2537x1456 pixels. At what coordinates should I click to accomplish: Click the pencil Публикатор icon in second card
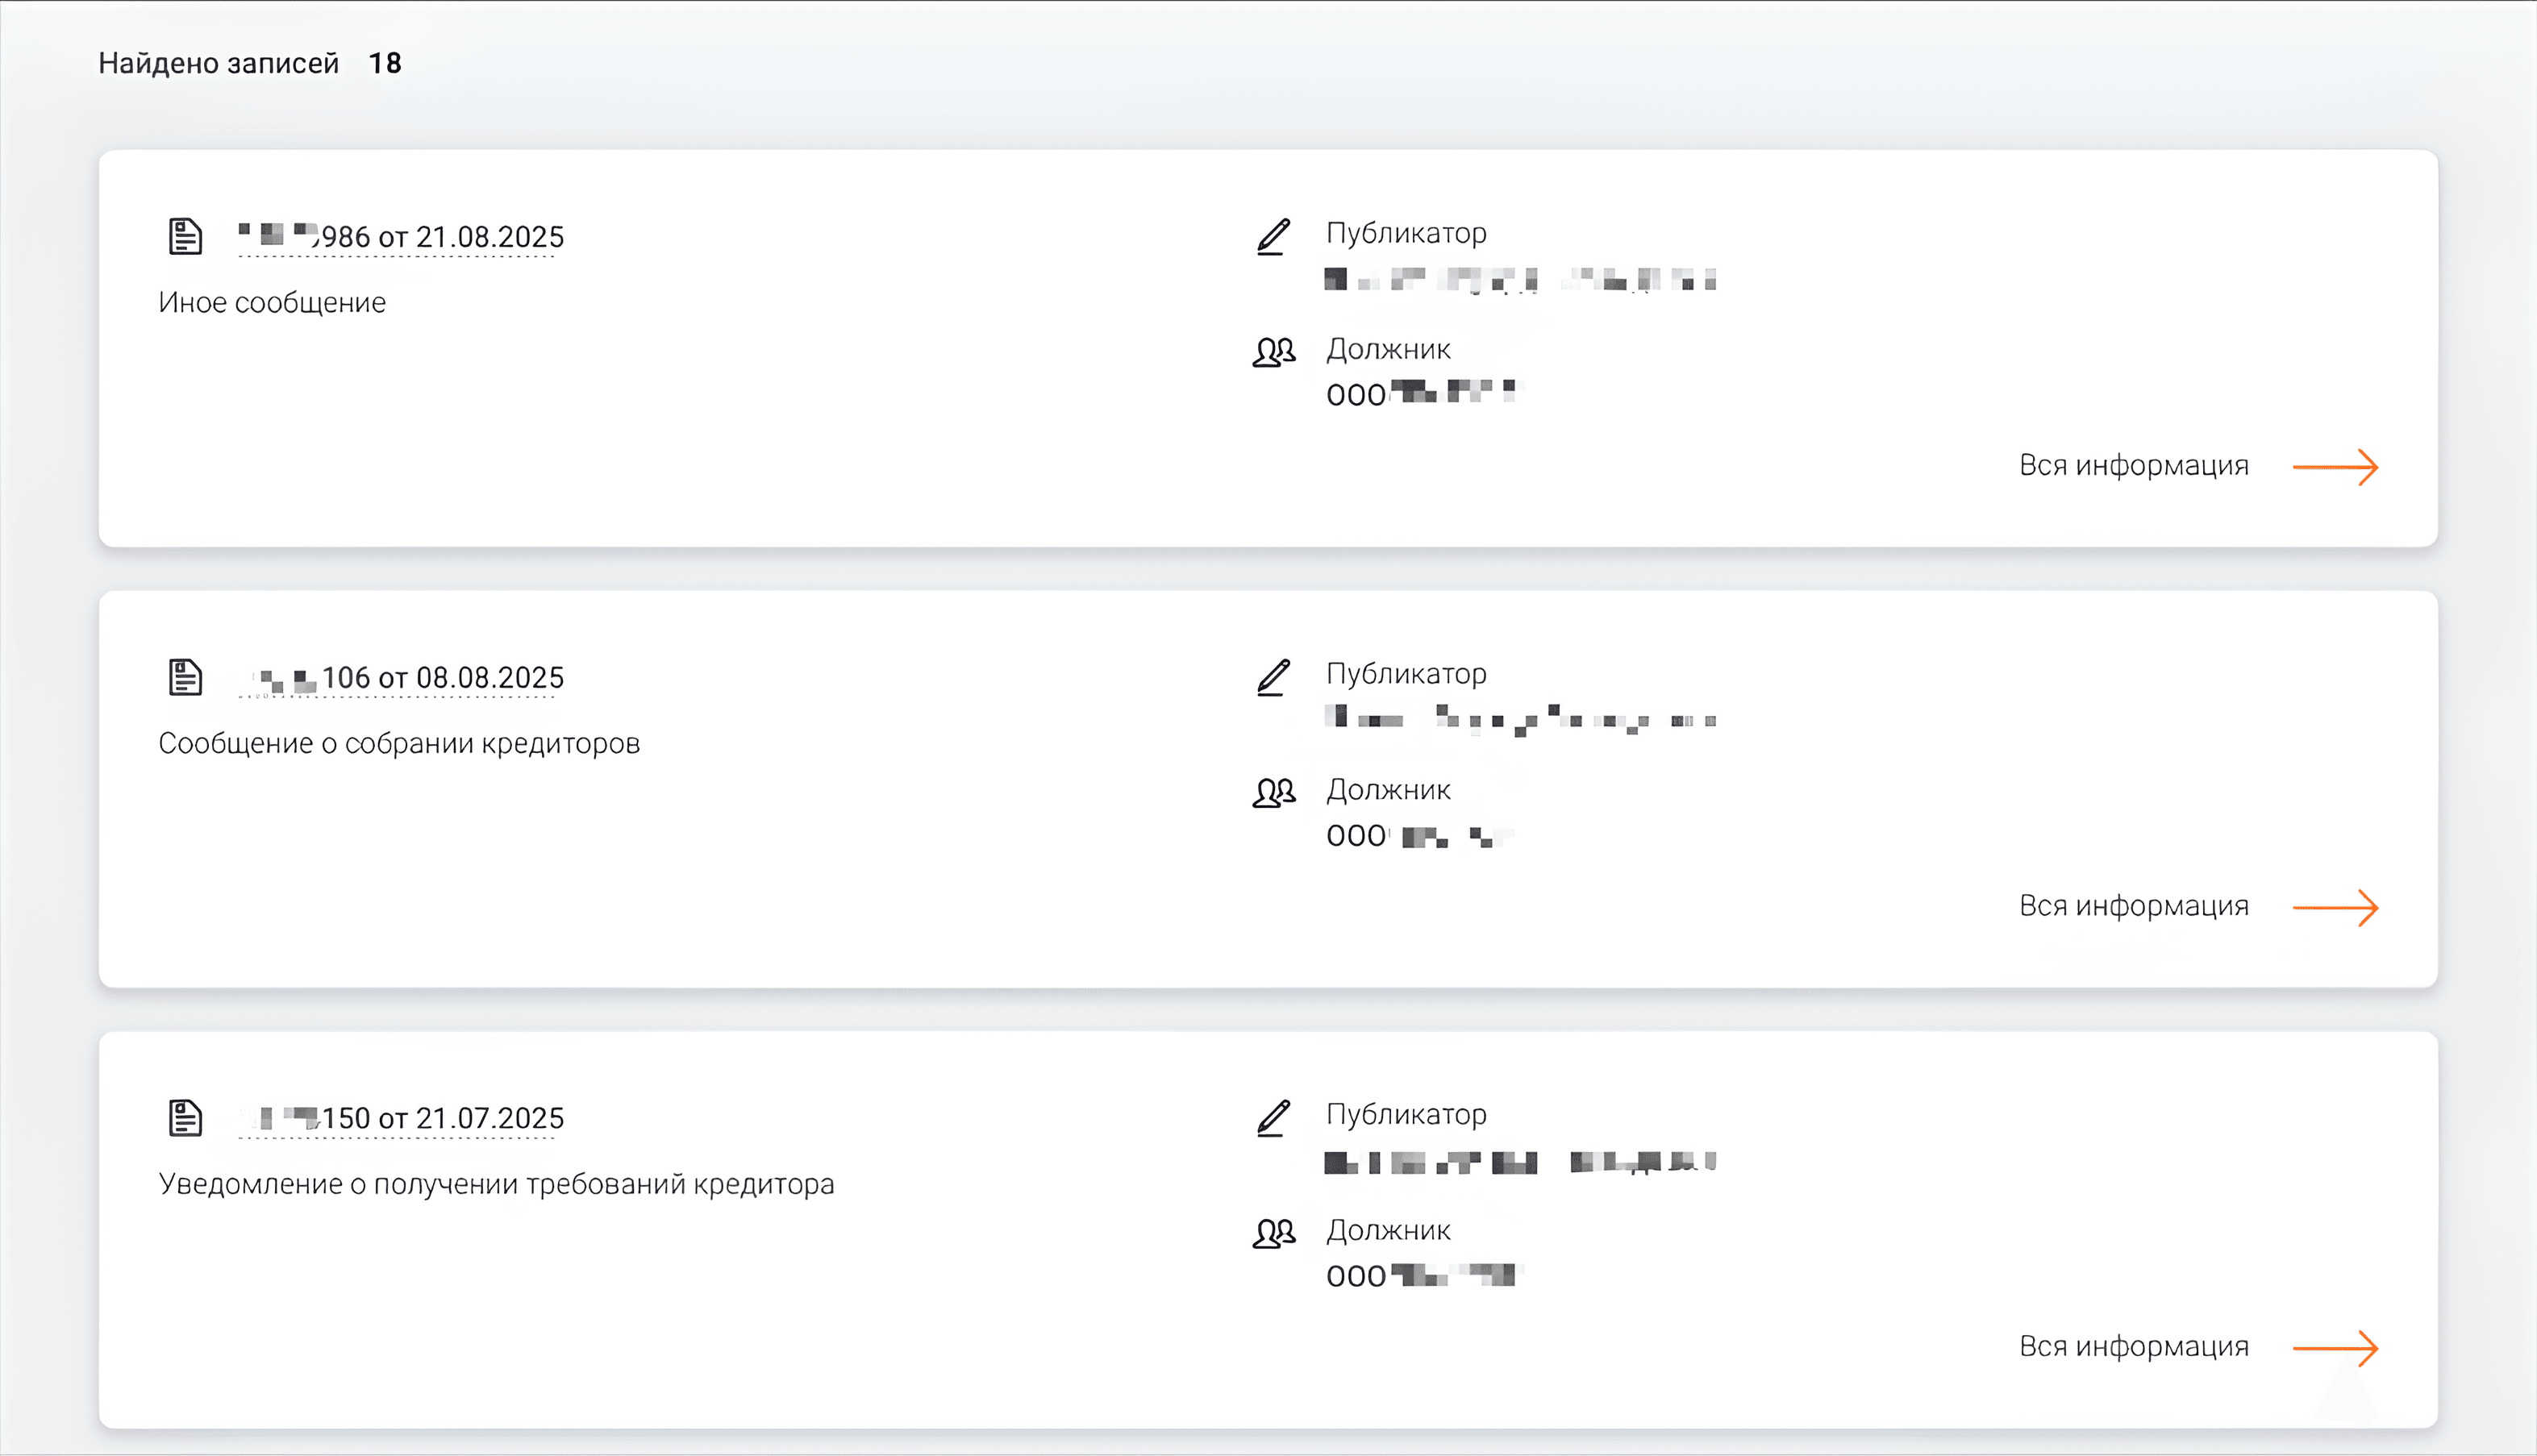[x=1273, y=677]
